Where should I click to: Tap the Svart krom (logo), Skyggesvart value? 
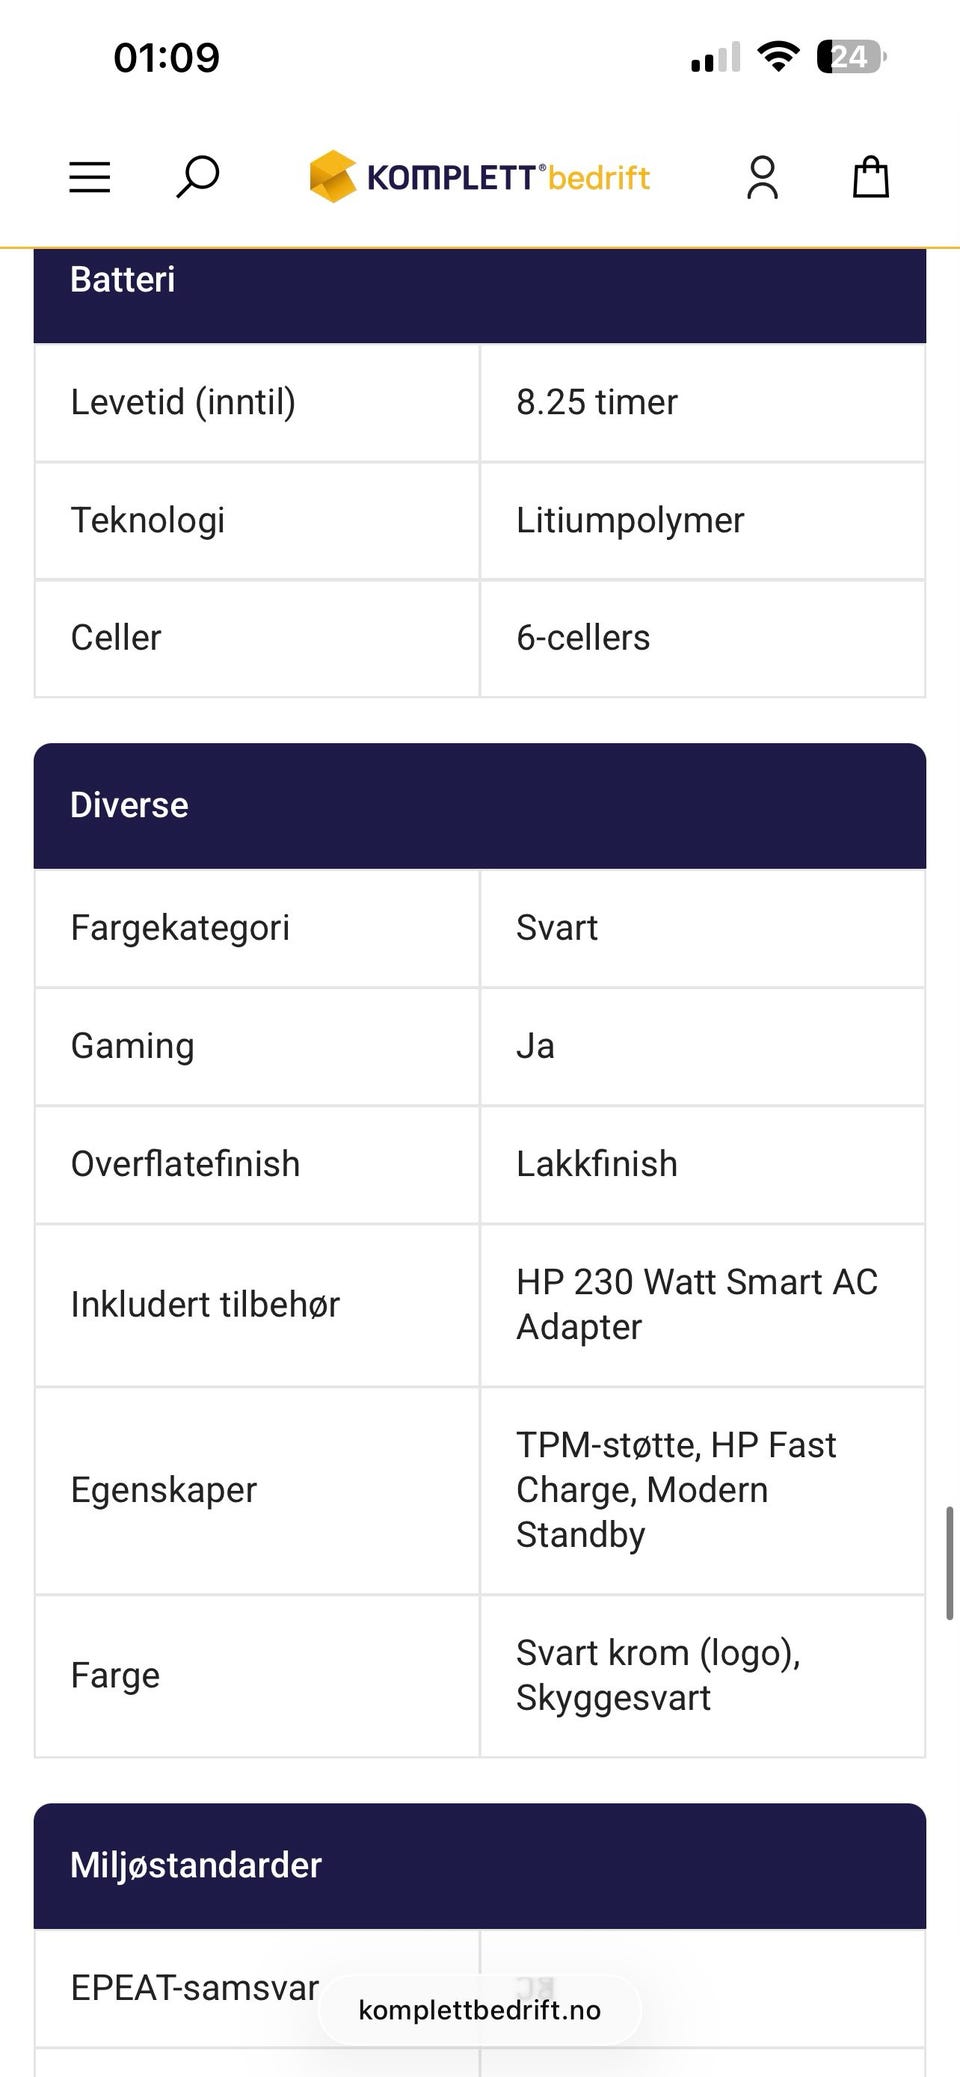tap(659, 1675)
